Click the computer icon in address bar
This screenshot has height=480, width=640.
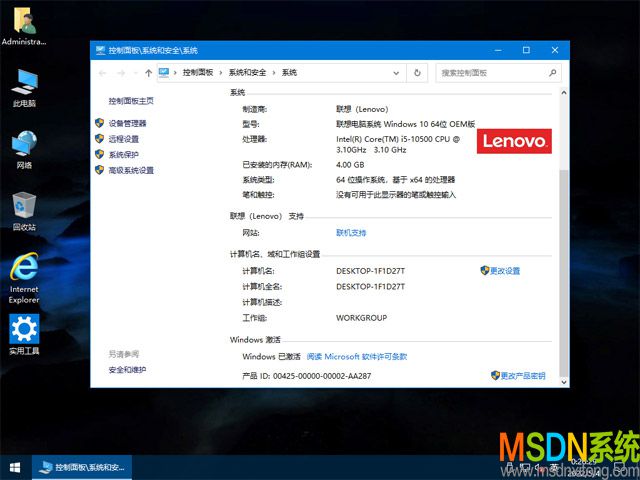pyautogui.click(x=164, y=73)
